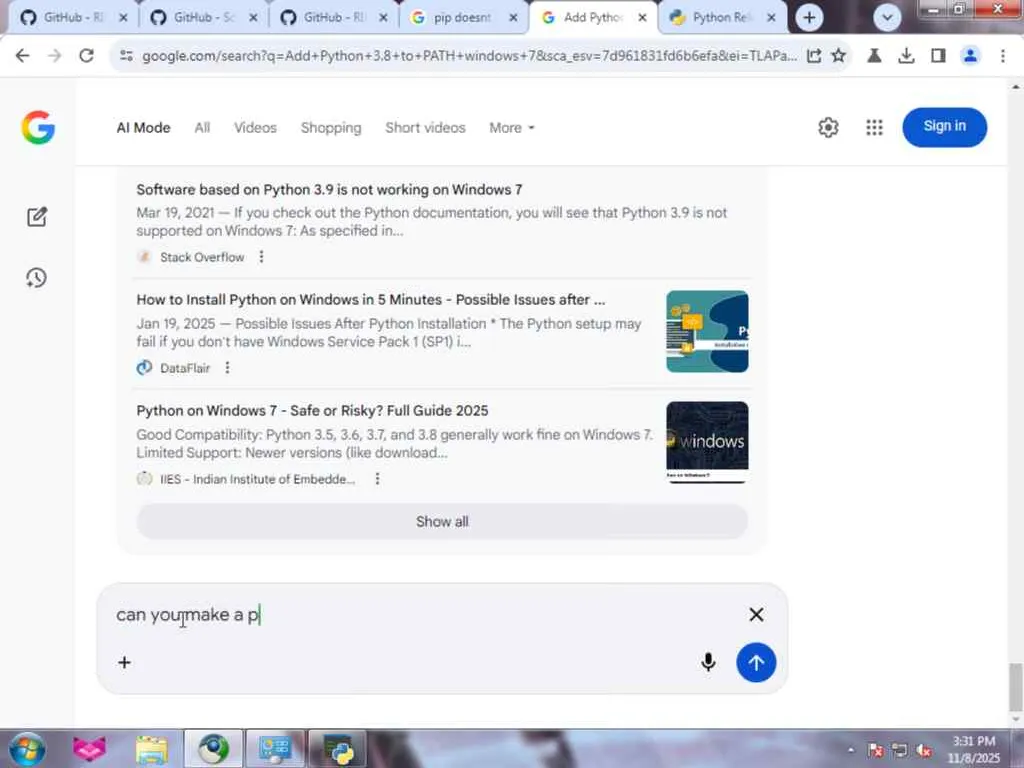Select the AI Mode tab
The width and height of the screenshot is (1024, 768).
point(143,128)
